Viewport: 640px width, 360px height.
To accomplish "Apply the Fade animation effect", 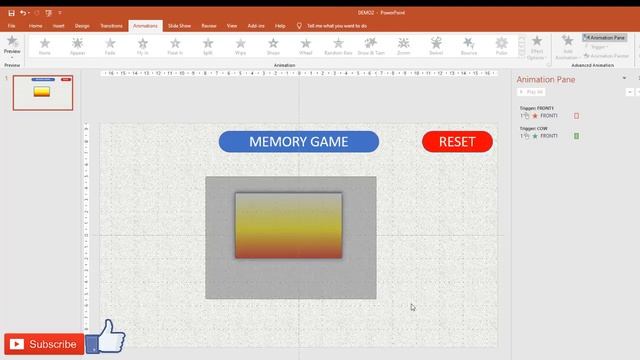I will click(x=110, y=46).
